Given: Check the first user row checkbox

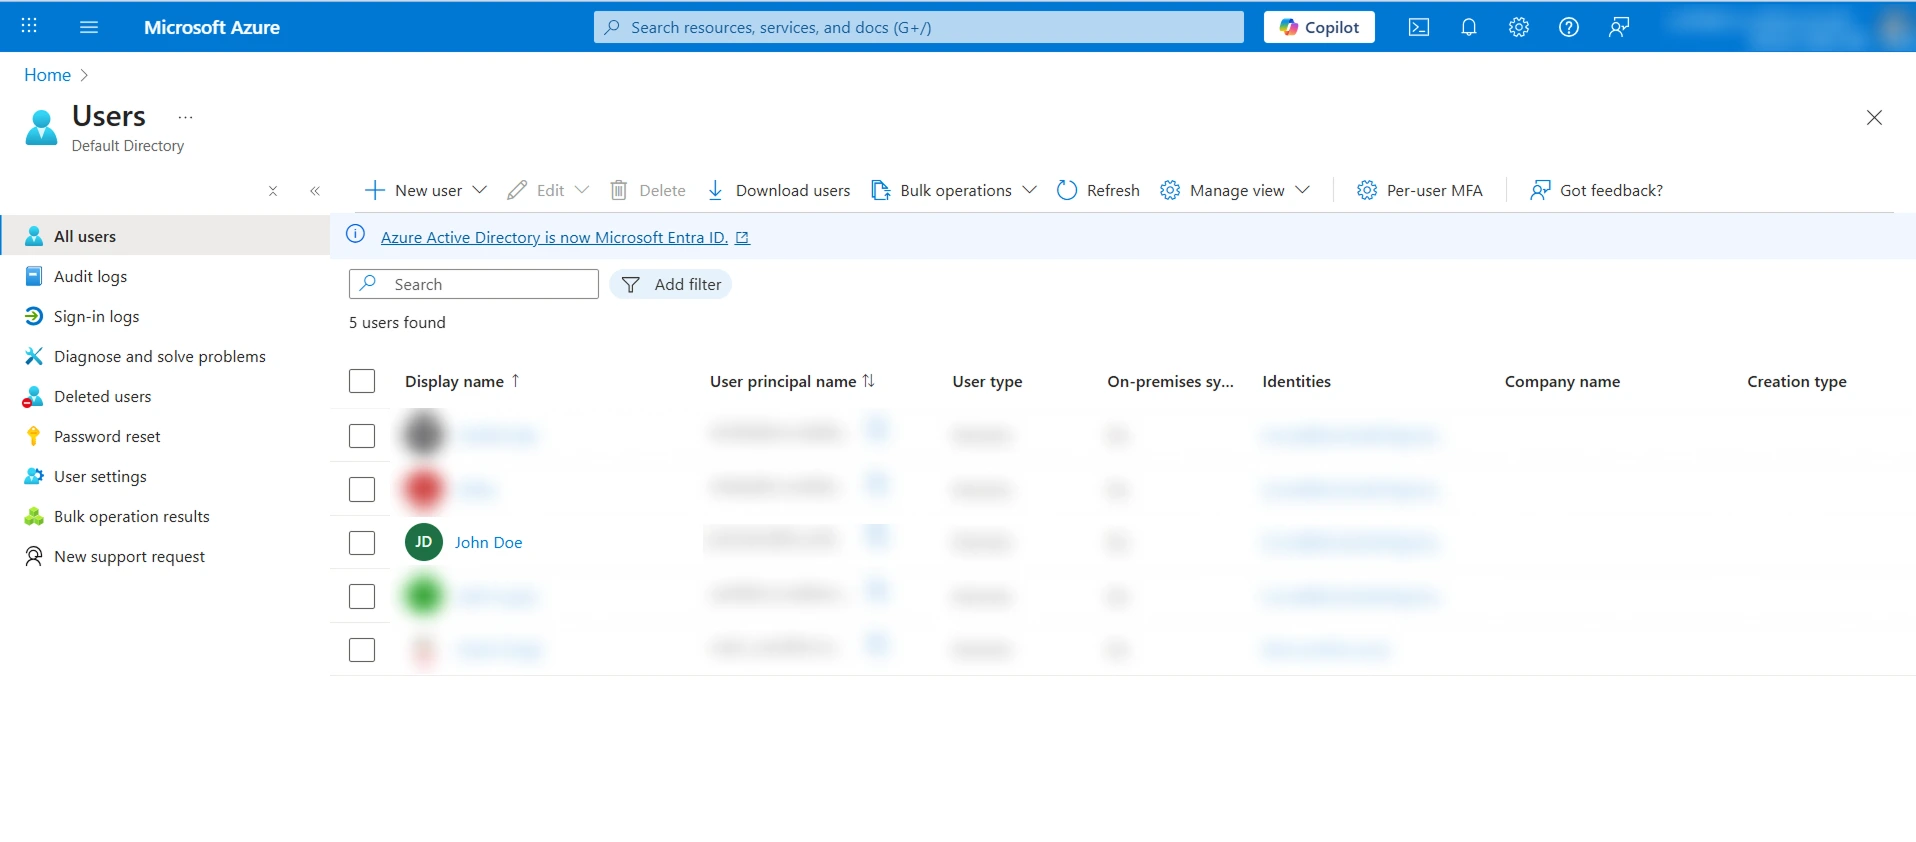Looking at the screenshot, I should pos(362,436).
